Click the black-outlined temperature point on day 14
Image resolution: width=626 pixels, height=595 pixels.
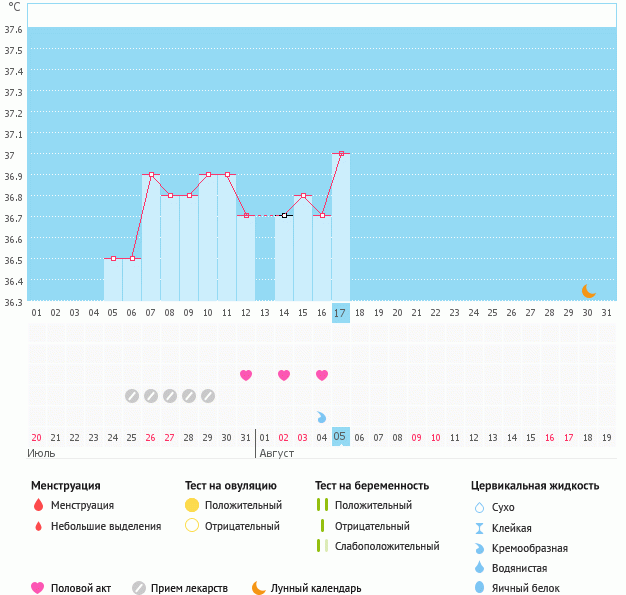tap(284, 216)
